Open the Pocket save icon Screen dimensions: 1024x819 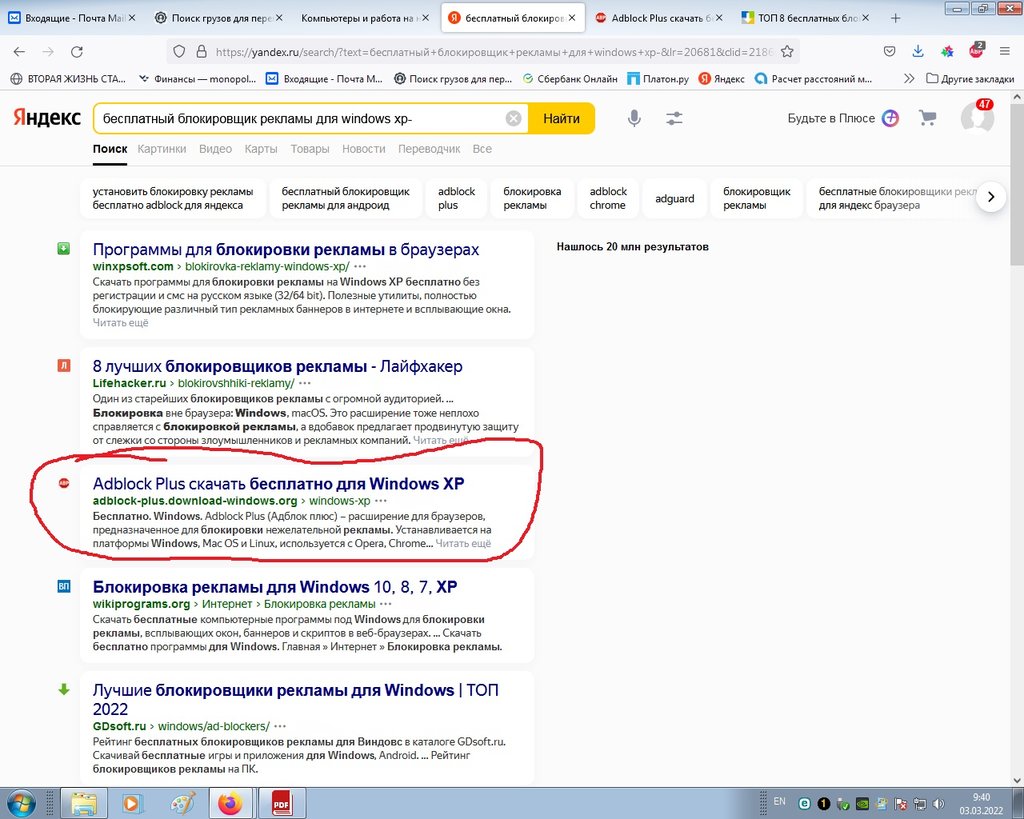point(889,52)
